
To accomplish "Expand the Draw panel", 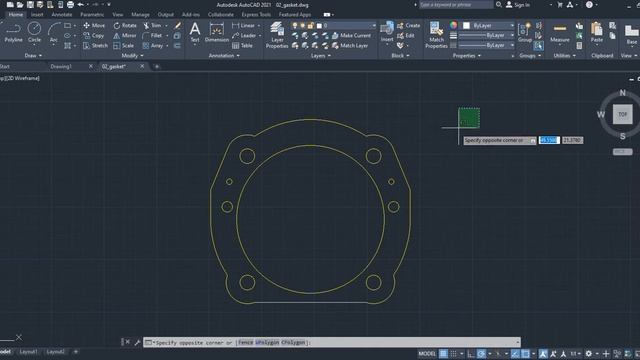I will point(33,56).
